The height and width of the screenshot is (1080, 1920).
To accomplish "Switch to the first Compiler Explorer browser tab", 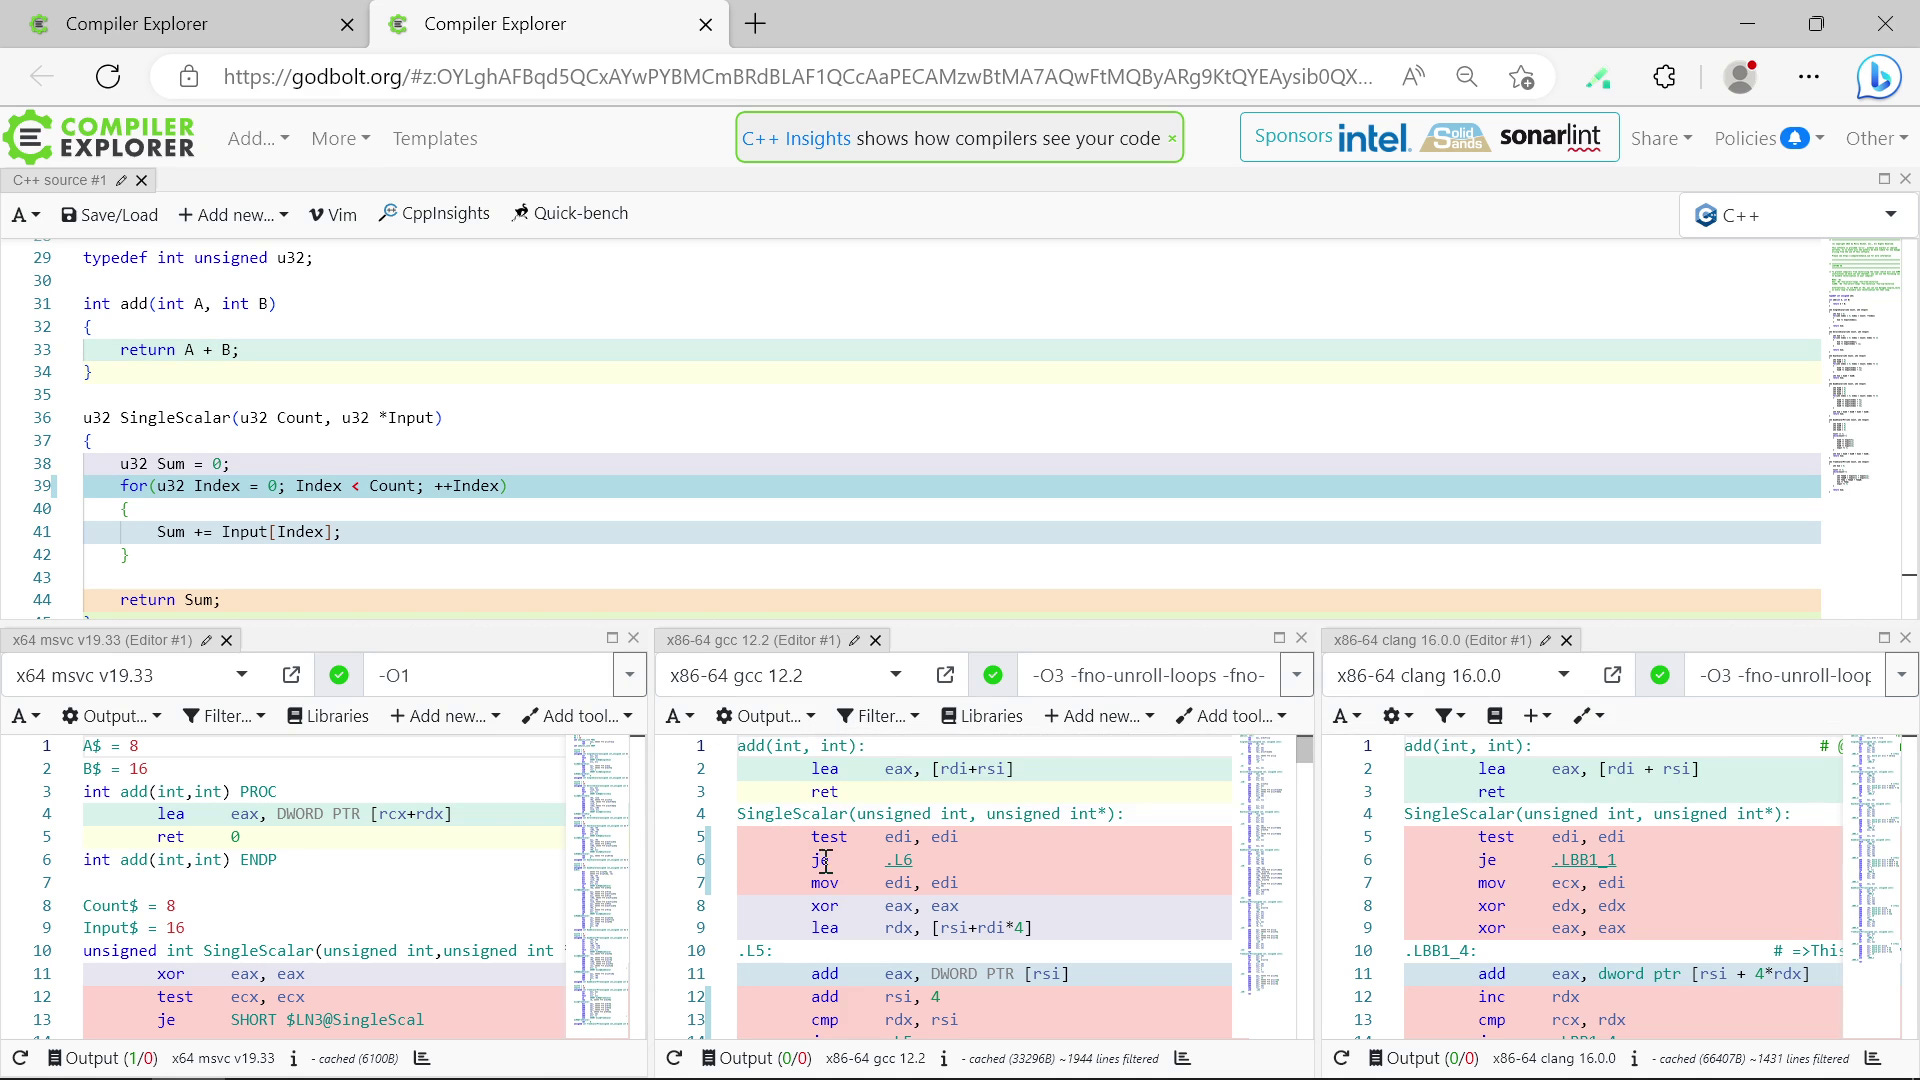I will pyautogui.click(x=136, y=24).
